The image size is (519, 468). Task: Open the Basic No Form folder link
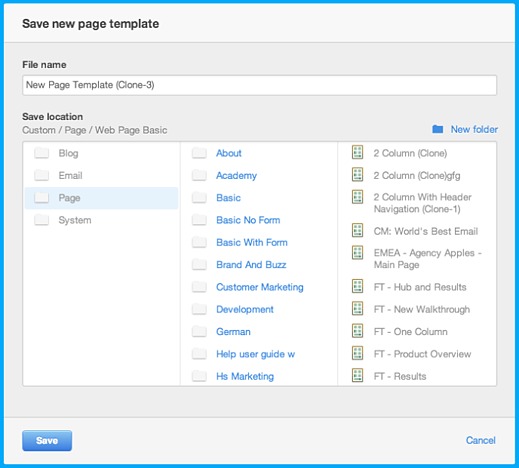[248, 220]
